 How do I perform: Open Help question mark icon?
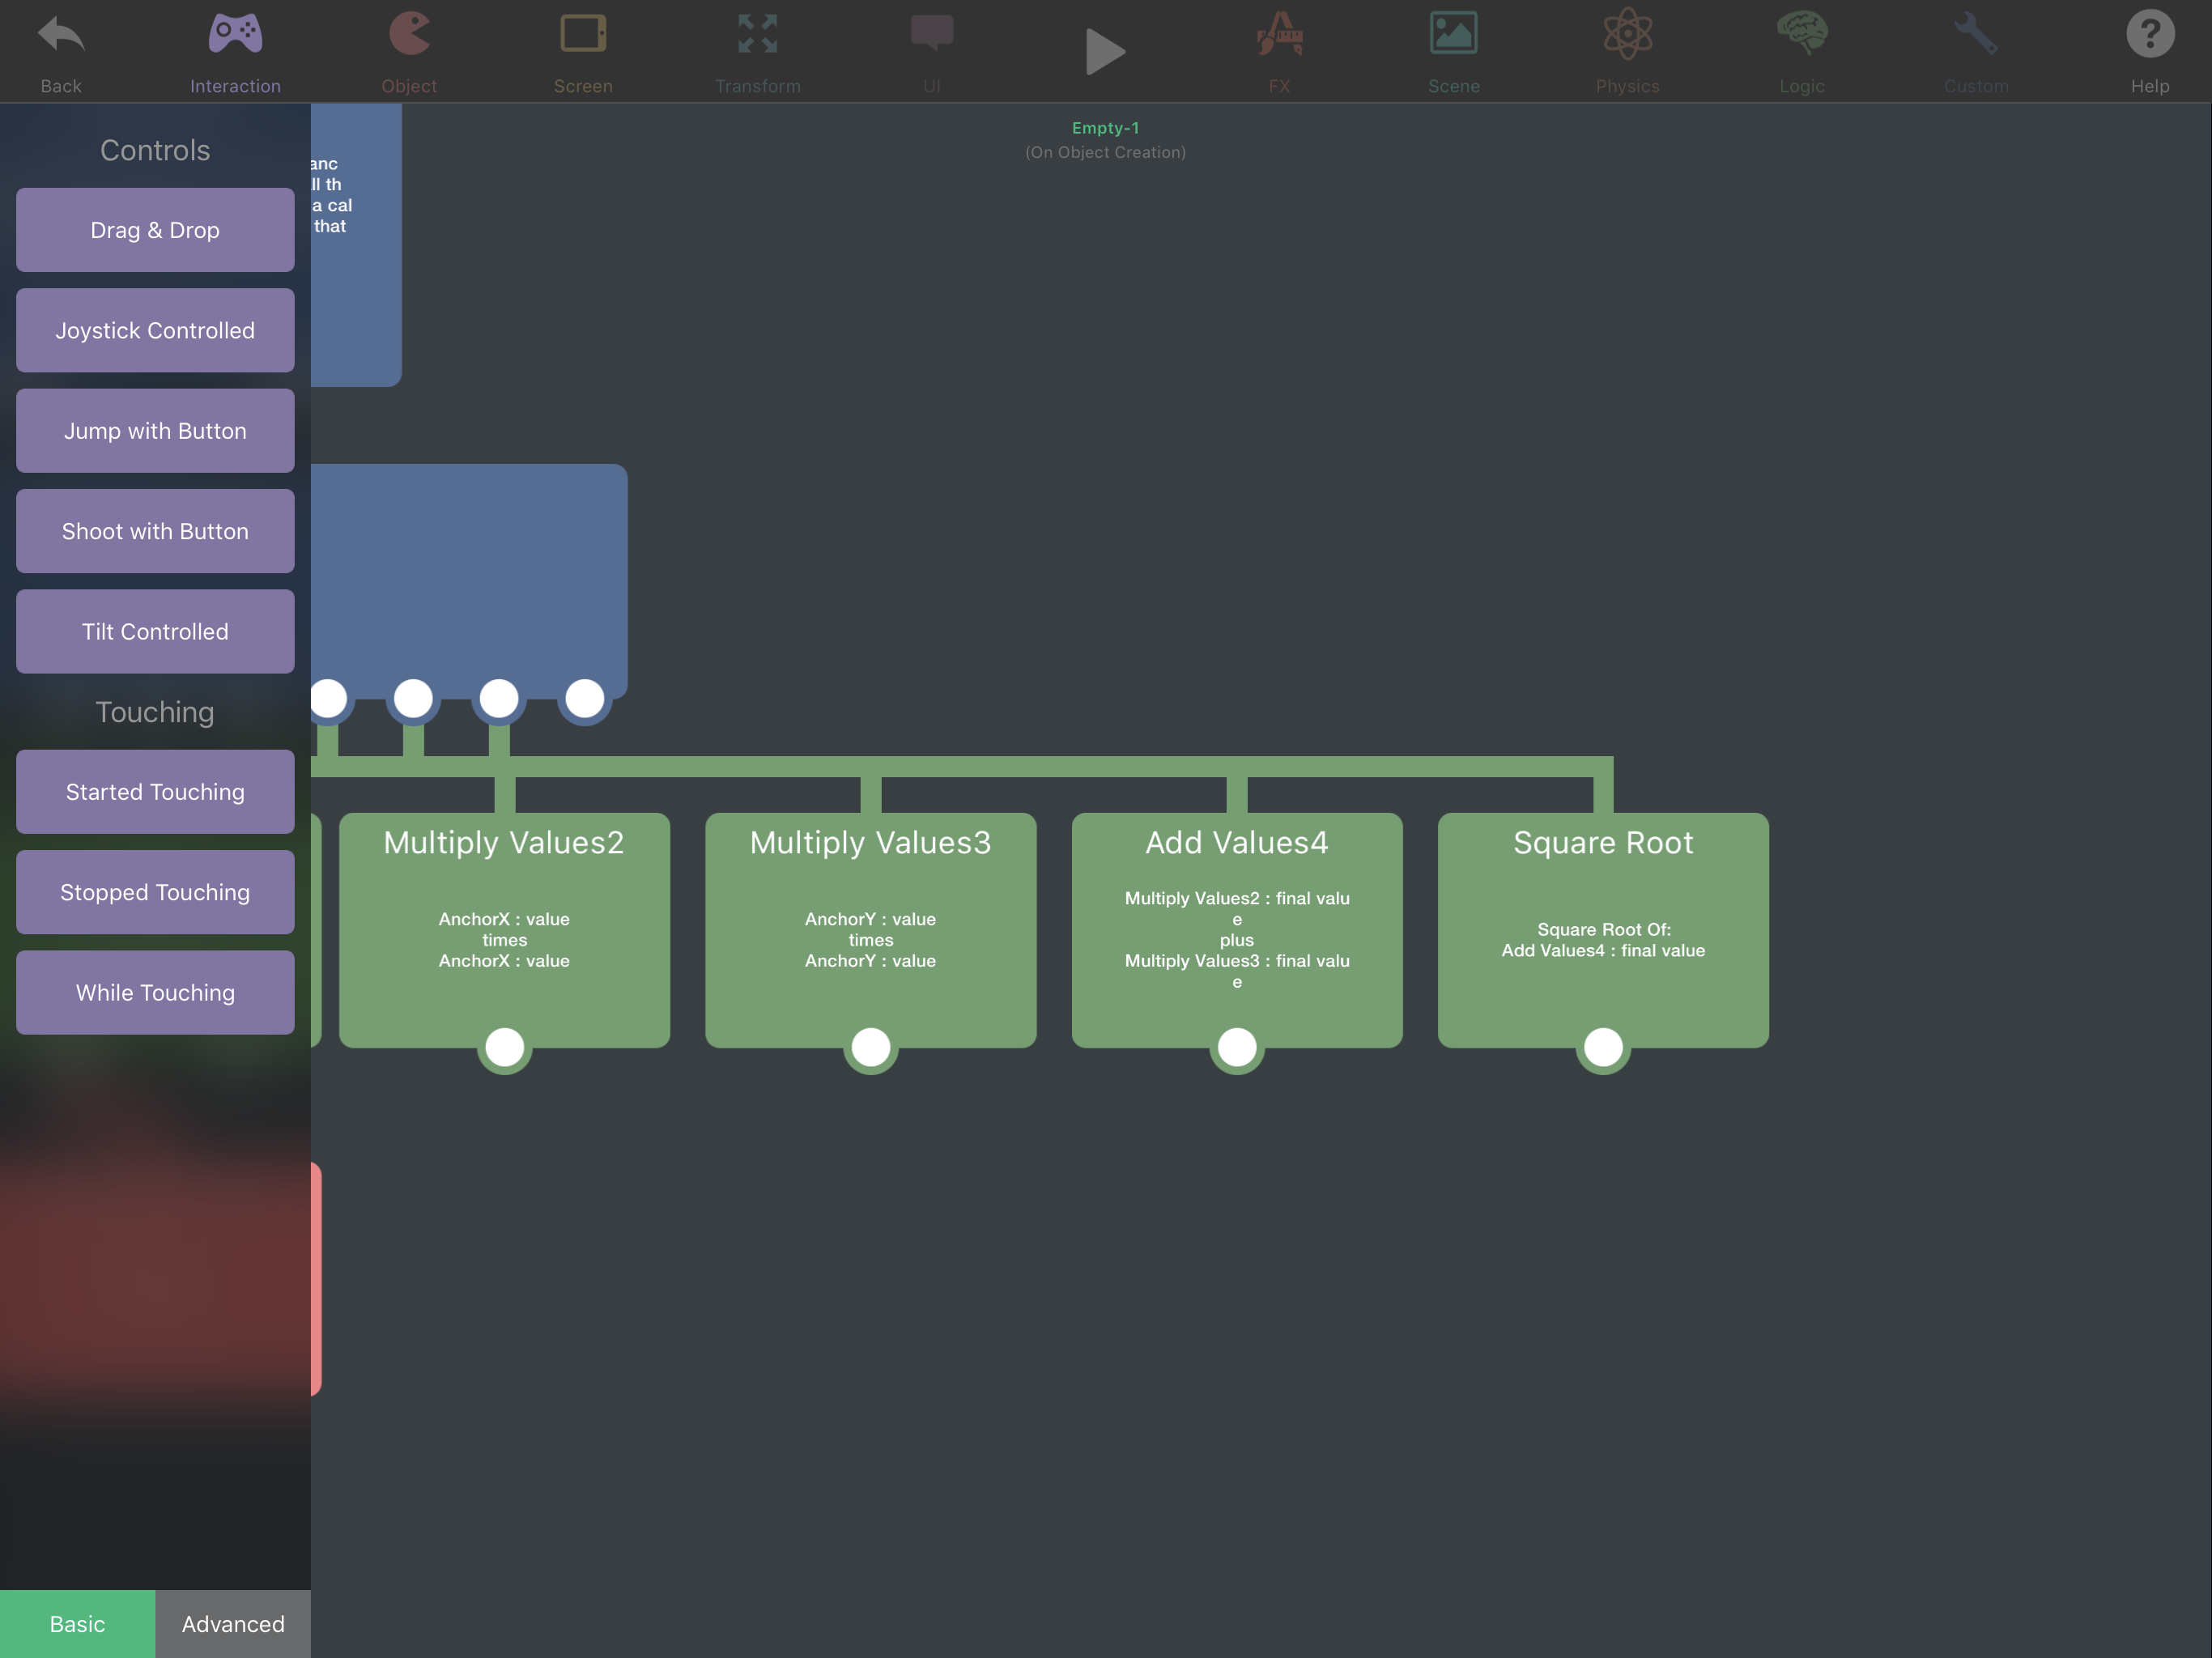2149,50
